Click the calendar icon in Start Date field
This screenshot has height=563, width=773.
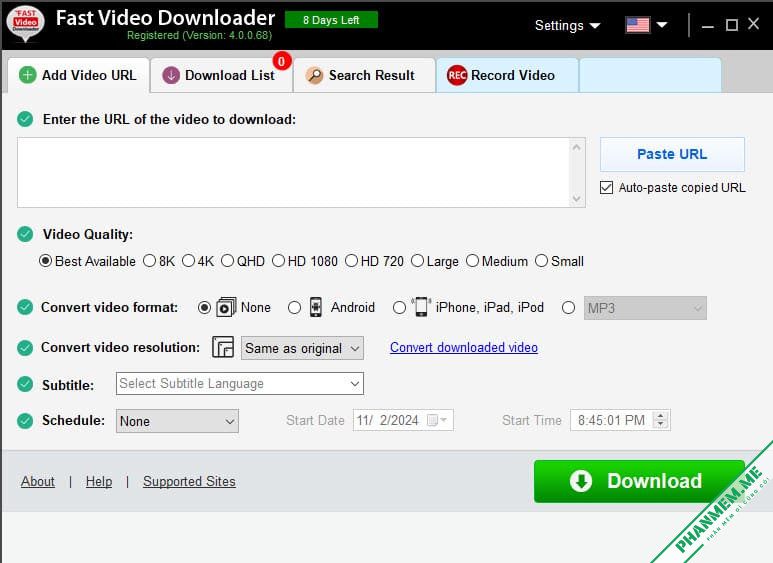point(432,420)
